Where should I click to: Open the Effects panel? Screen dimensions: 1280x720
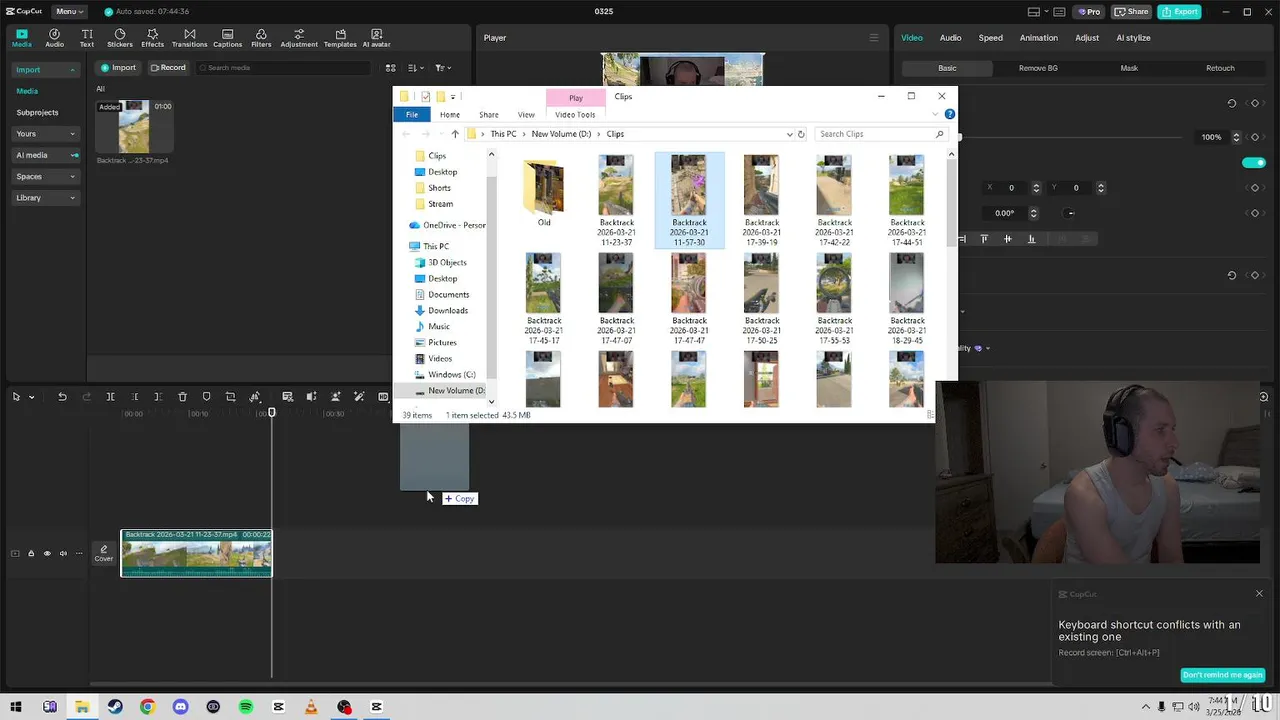point(152,38)
